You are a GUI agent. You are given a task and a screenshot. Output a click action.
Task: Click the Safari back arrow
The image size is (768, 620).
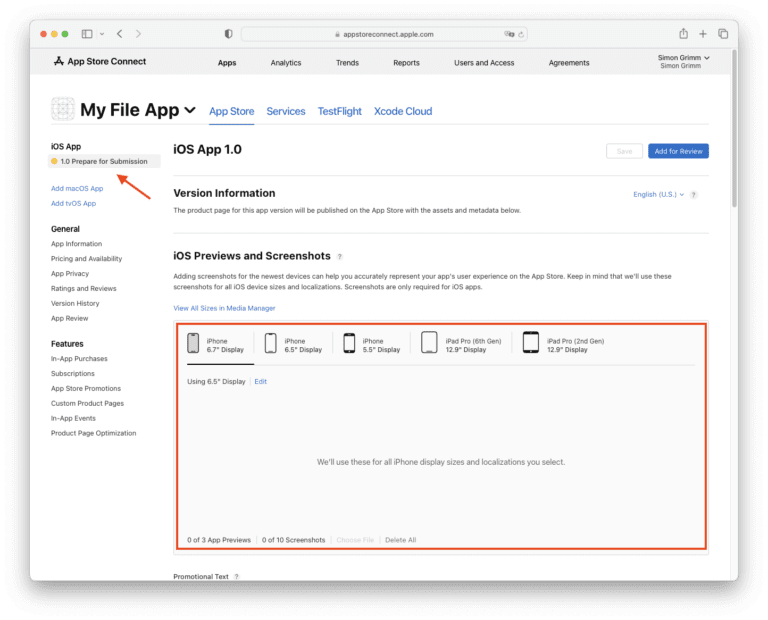pyautogui.click(x=120, y=34)
